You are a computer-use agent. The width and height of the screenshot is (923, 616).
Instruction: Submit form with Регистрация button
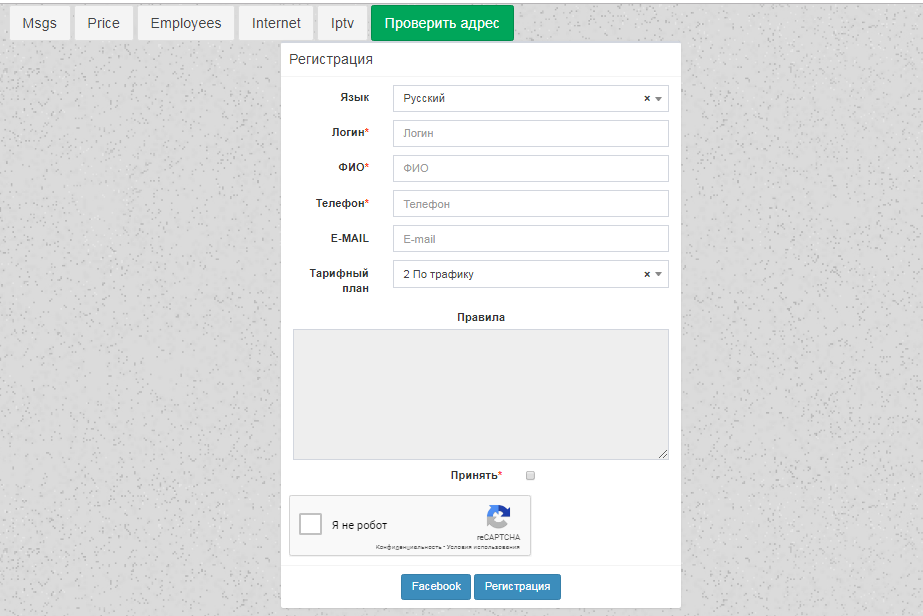[517, 587]
